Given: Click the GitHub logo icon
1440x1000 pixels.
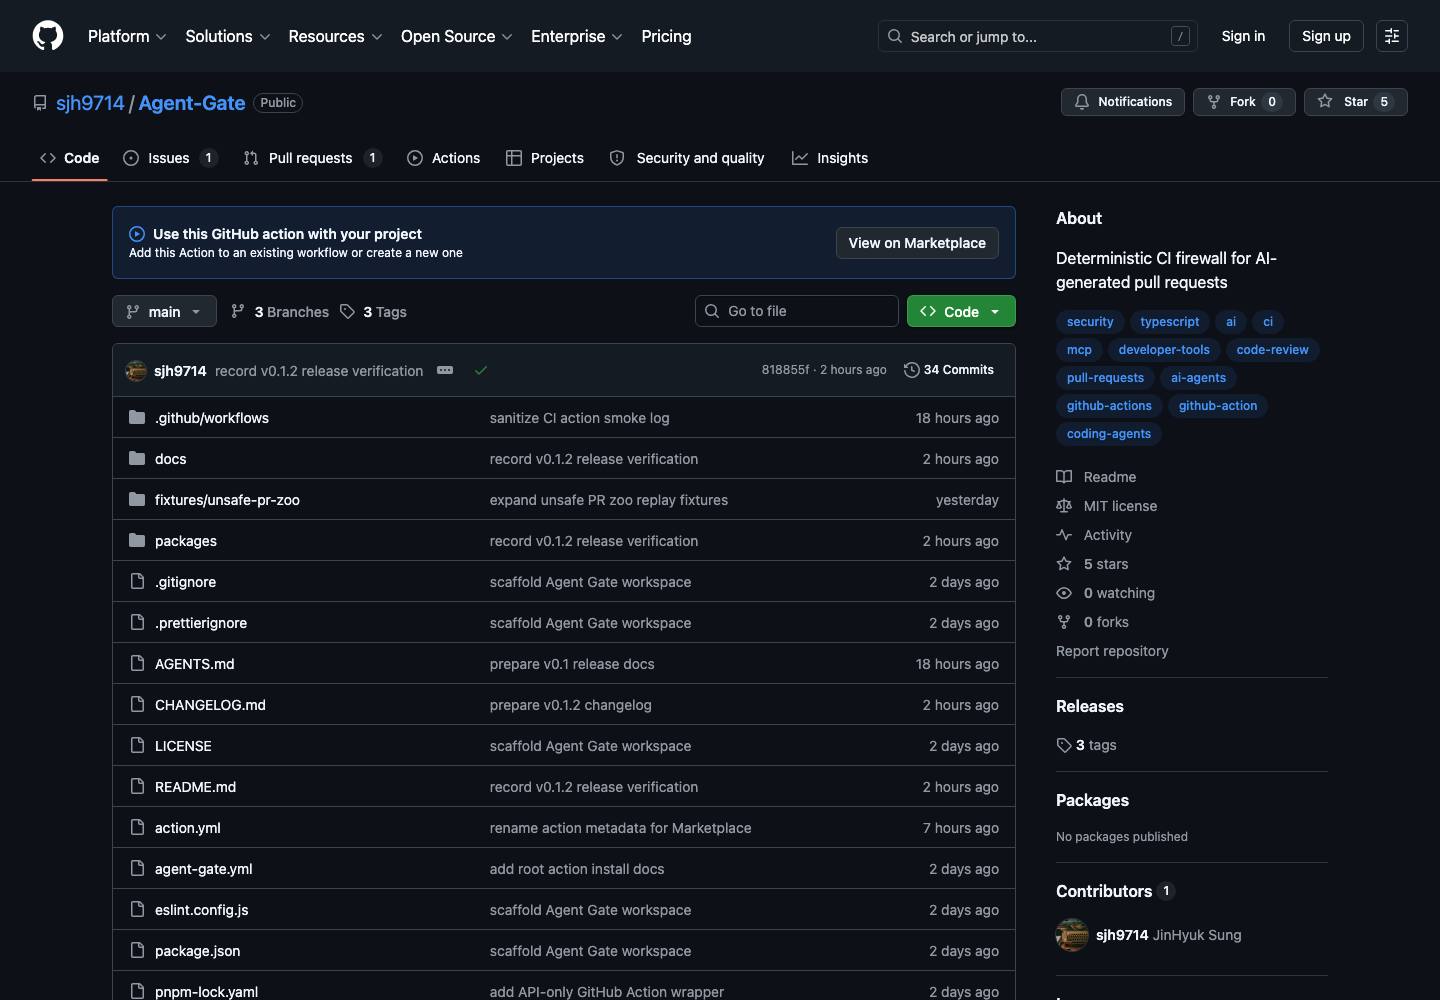Looking at the screenshot, I should [x=48, y=36].
